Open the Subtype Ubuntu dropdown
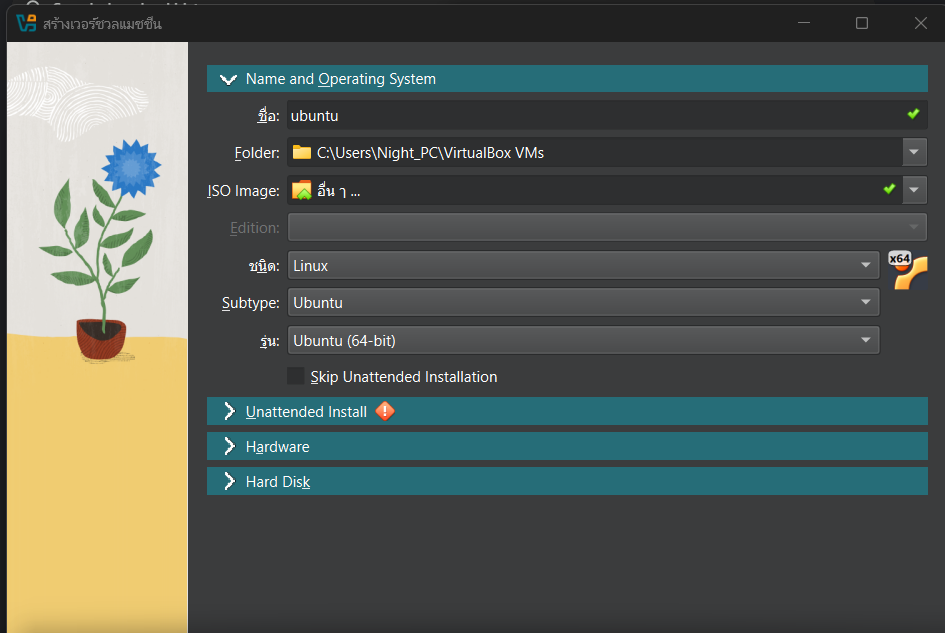Viewport: 945px width, 633px height. (584, 303)
